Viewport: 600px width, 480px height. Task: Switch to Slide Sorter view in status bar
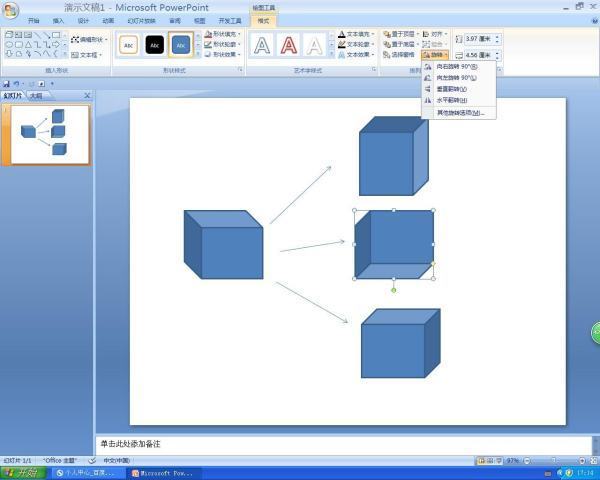pyautogui.click(x=490, y=460)
